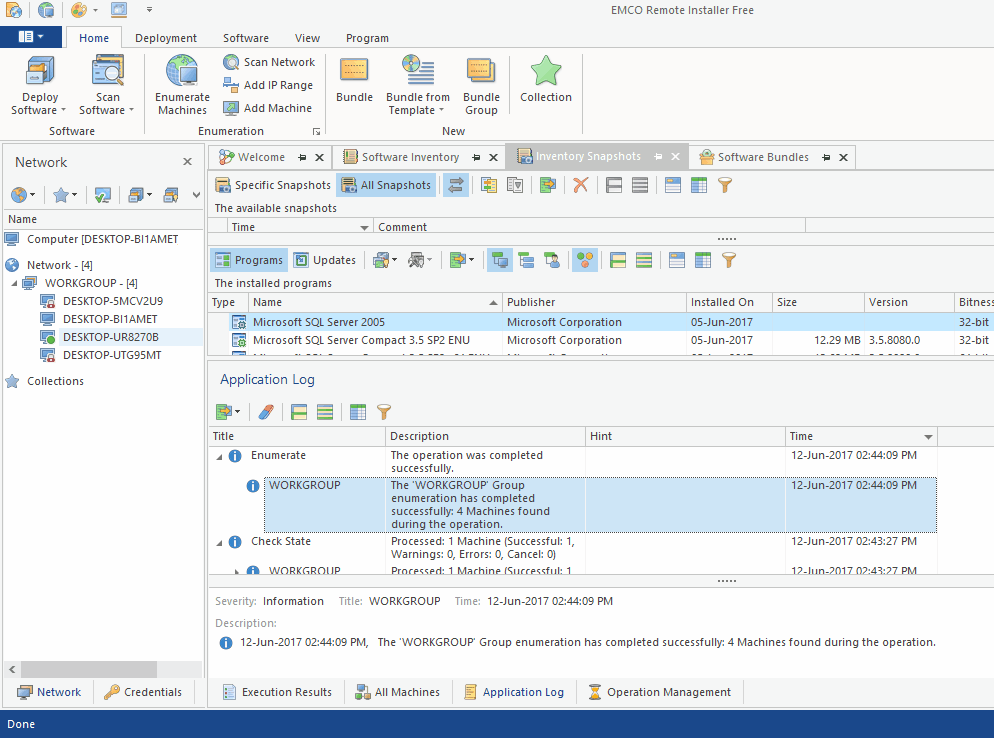Image resolution: width=994 pixels, height=738 pixels.
Task: Pin the Software Inventory tab
Action: (476, 157)
